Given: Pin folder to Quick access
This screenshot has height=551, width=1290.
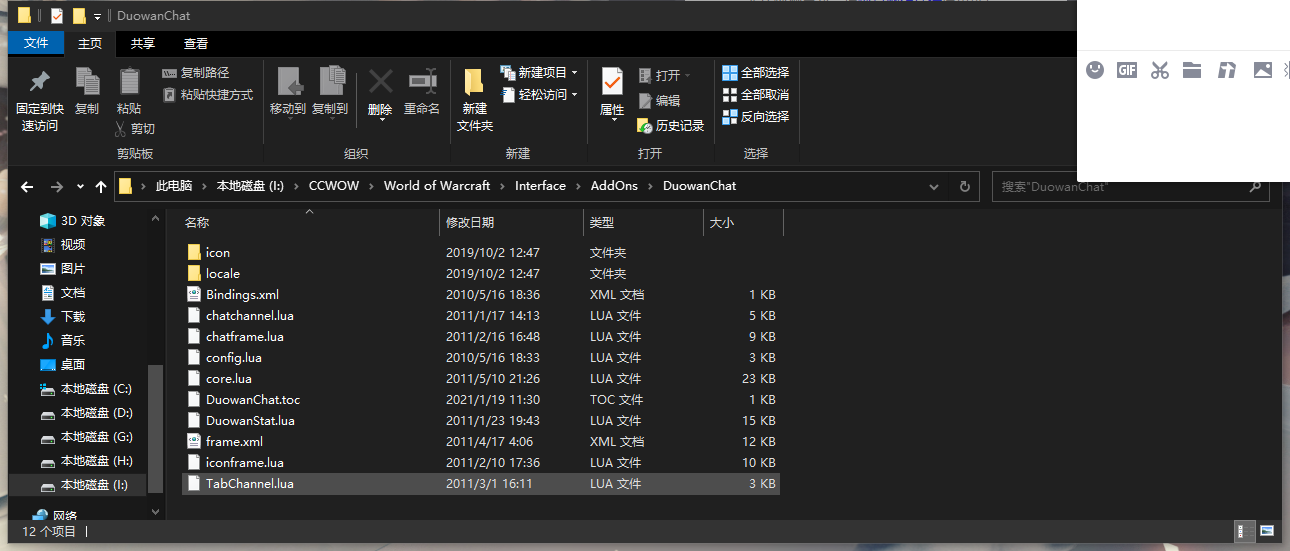Looking at the screenshot, I should [x=40, y=101].
